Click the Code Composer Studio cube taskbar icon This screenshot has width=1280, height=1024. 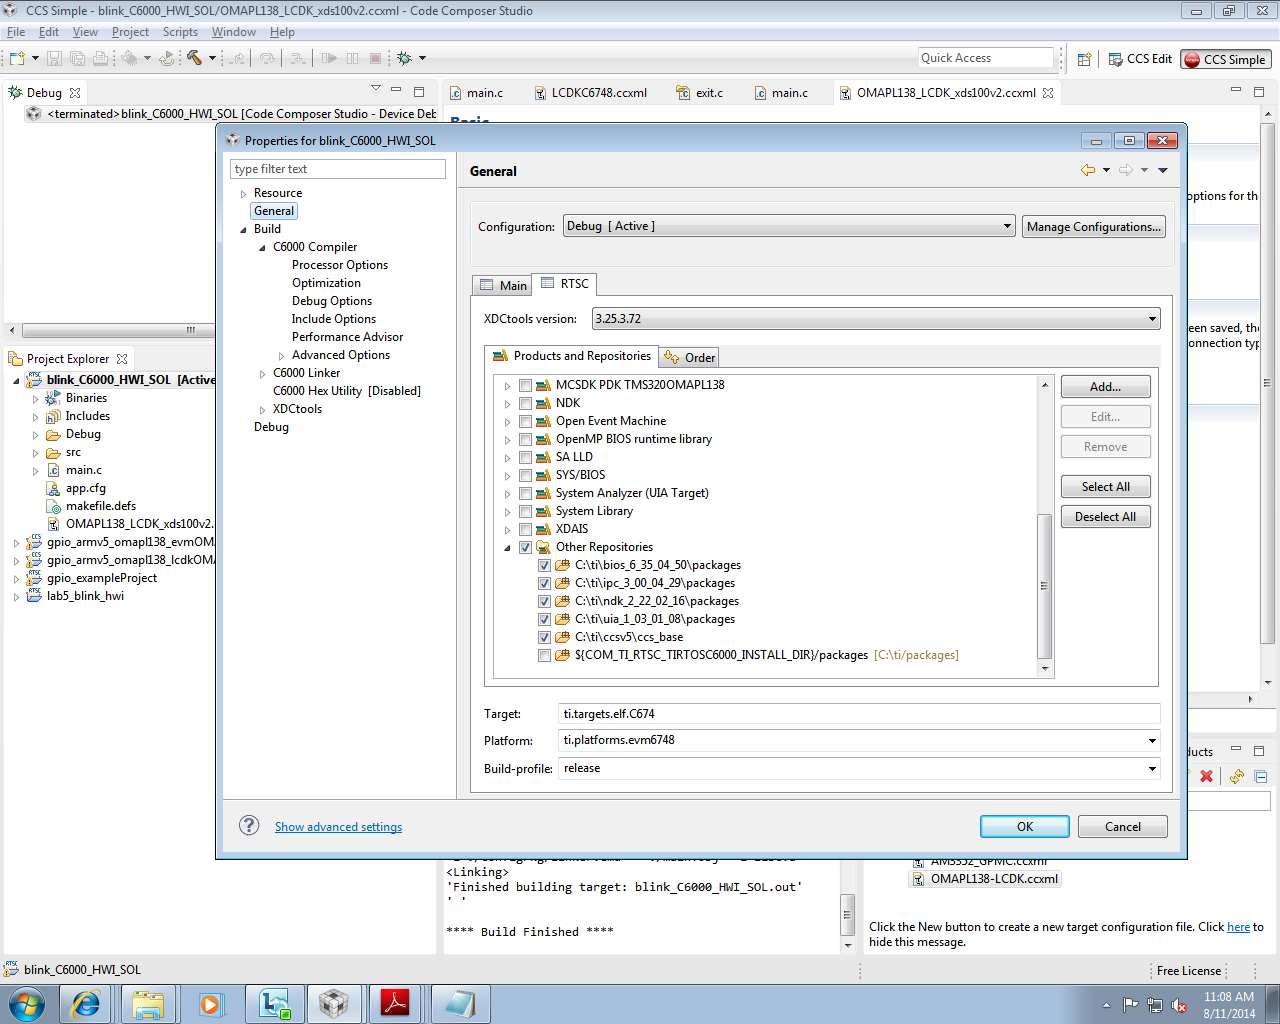[333, 1003]
